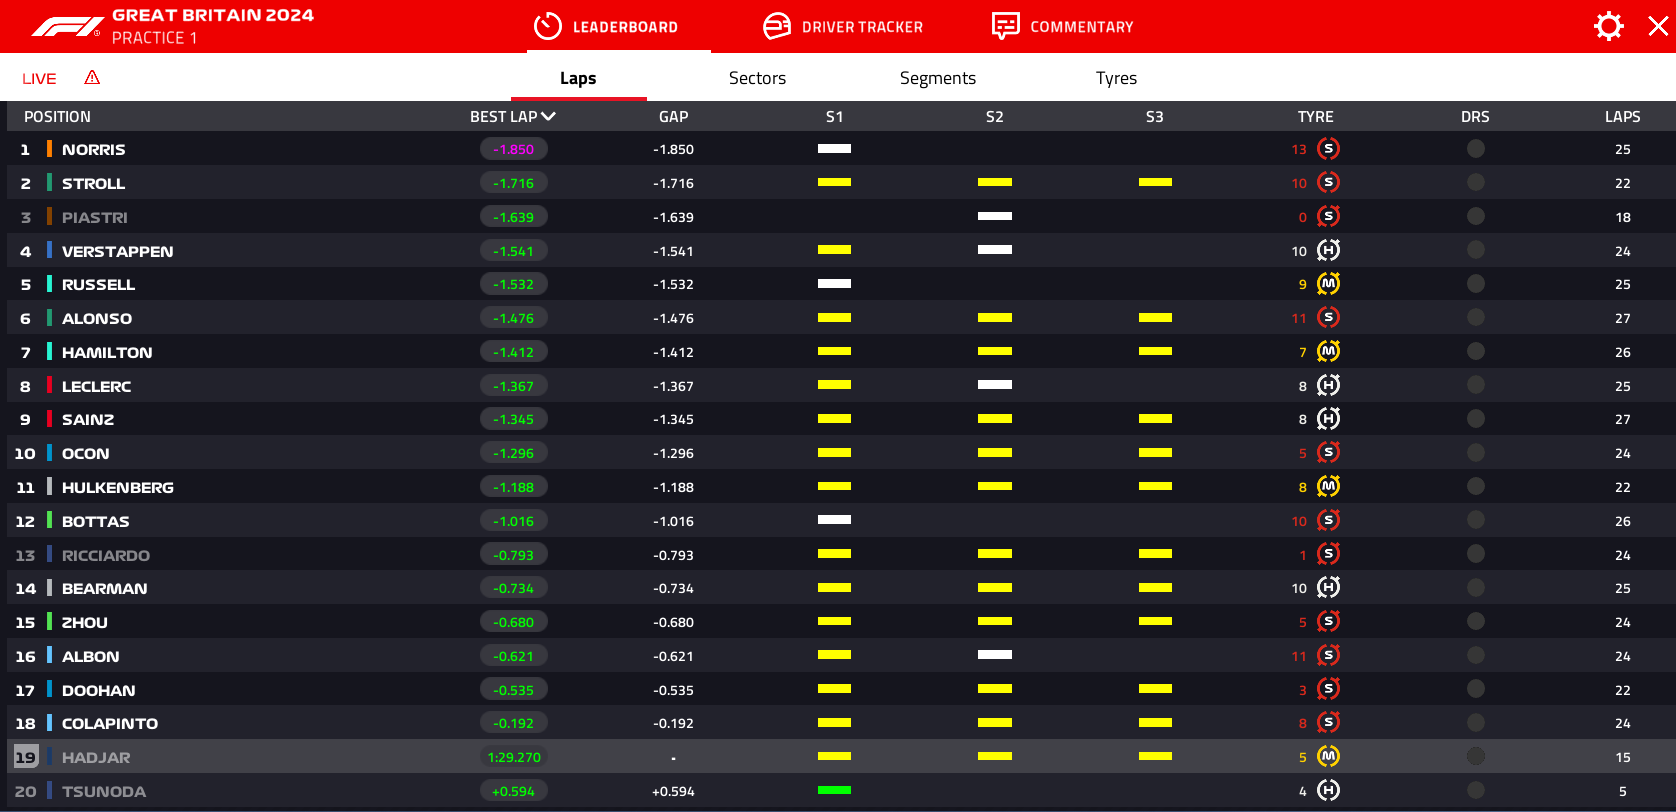This screenshot has width=1676, height=812.
Task: Click Hulkenberg's medium tyre icon
Action: click(x=1328, y=487)
